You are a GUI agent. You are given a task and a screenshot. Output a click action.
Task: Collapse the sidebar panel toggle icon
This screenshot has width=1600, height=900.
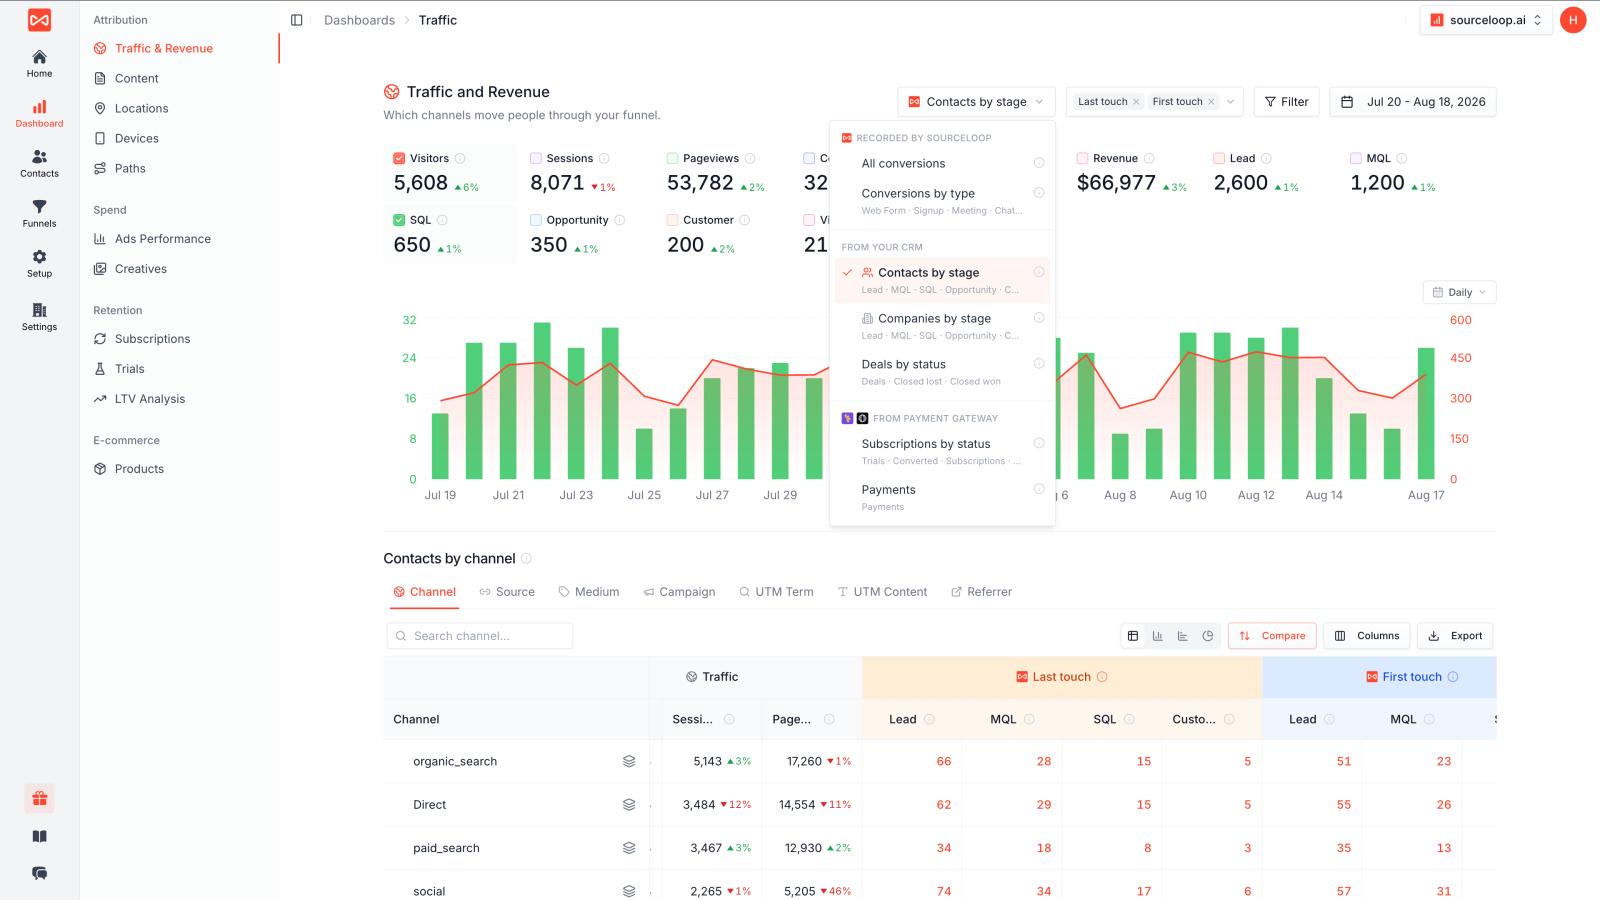pyautogui.click(x=297, y=20)
